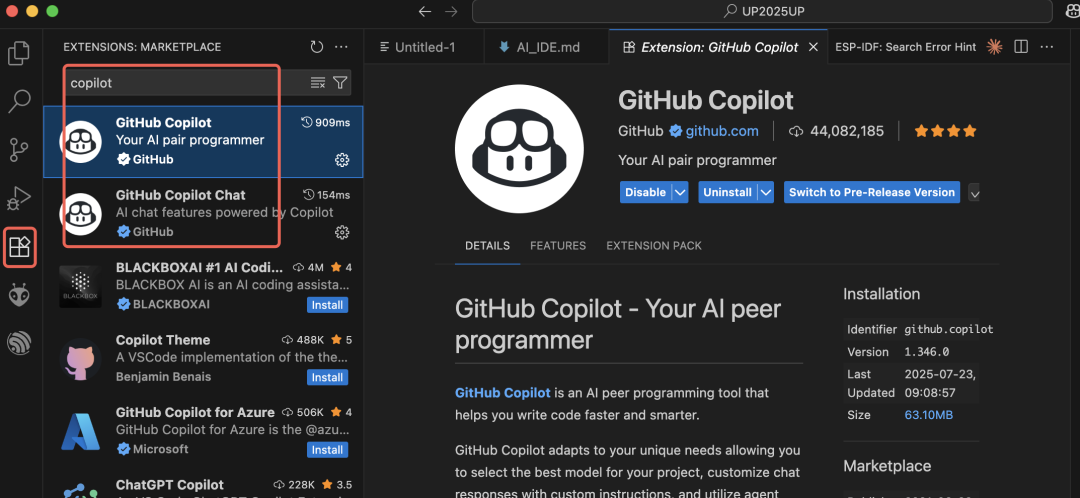Open the extensions filter funnel icon

coord(340,83)
